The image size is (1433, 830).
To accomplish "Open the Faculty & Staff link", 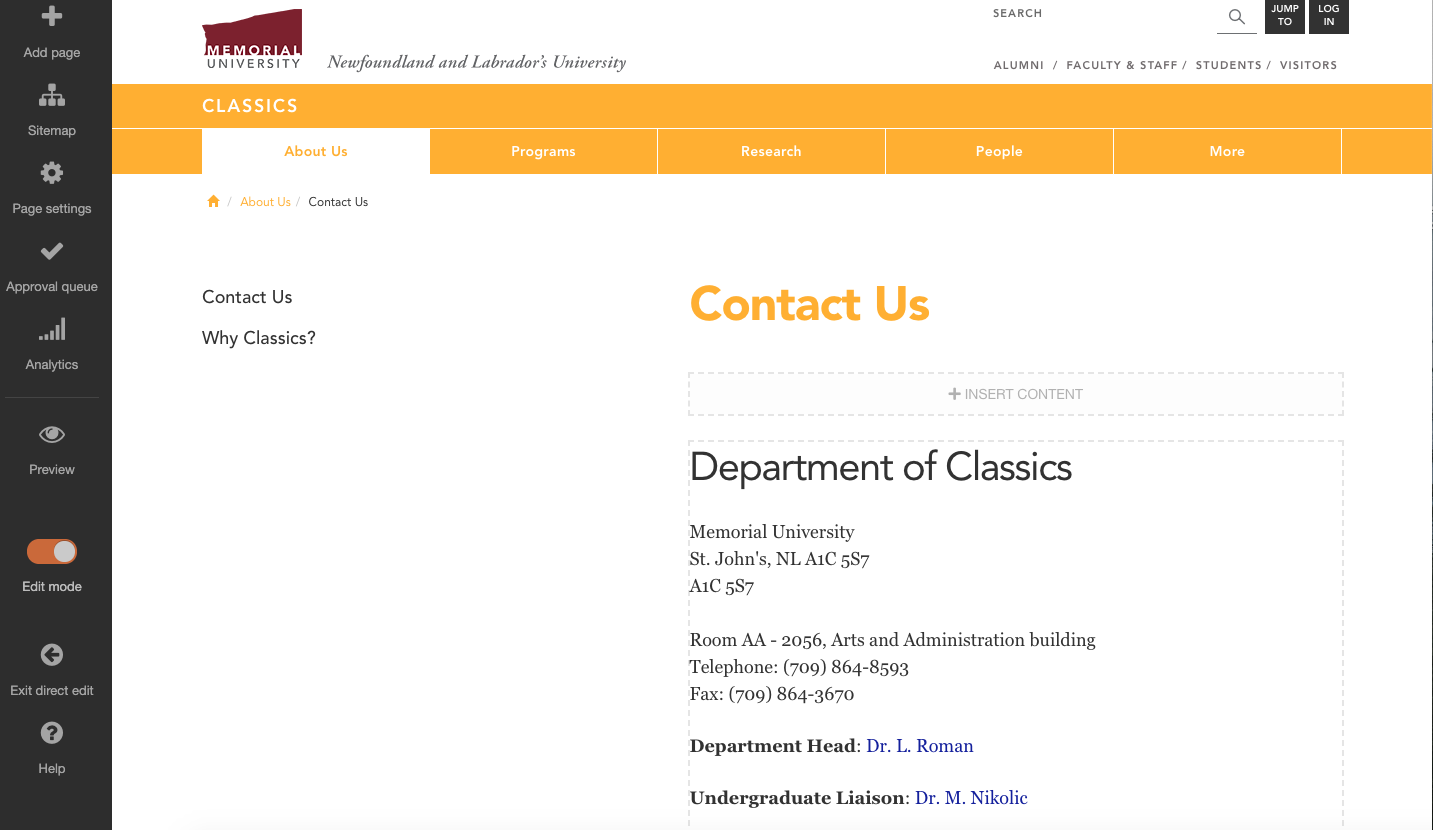I will click(x=1122, y=65).
